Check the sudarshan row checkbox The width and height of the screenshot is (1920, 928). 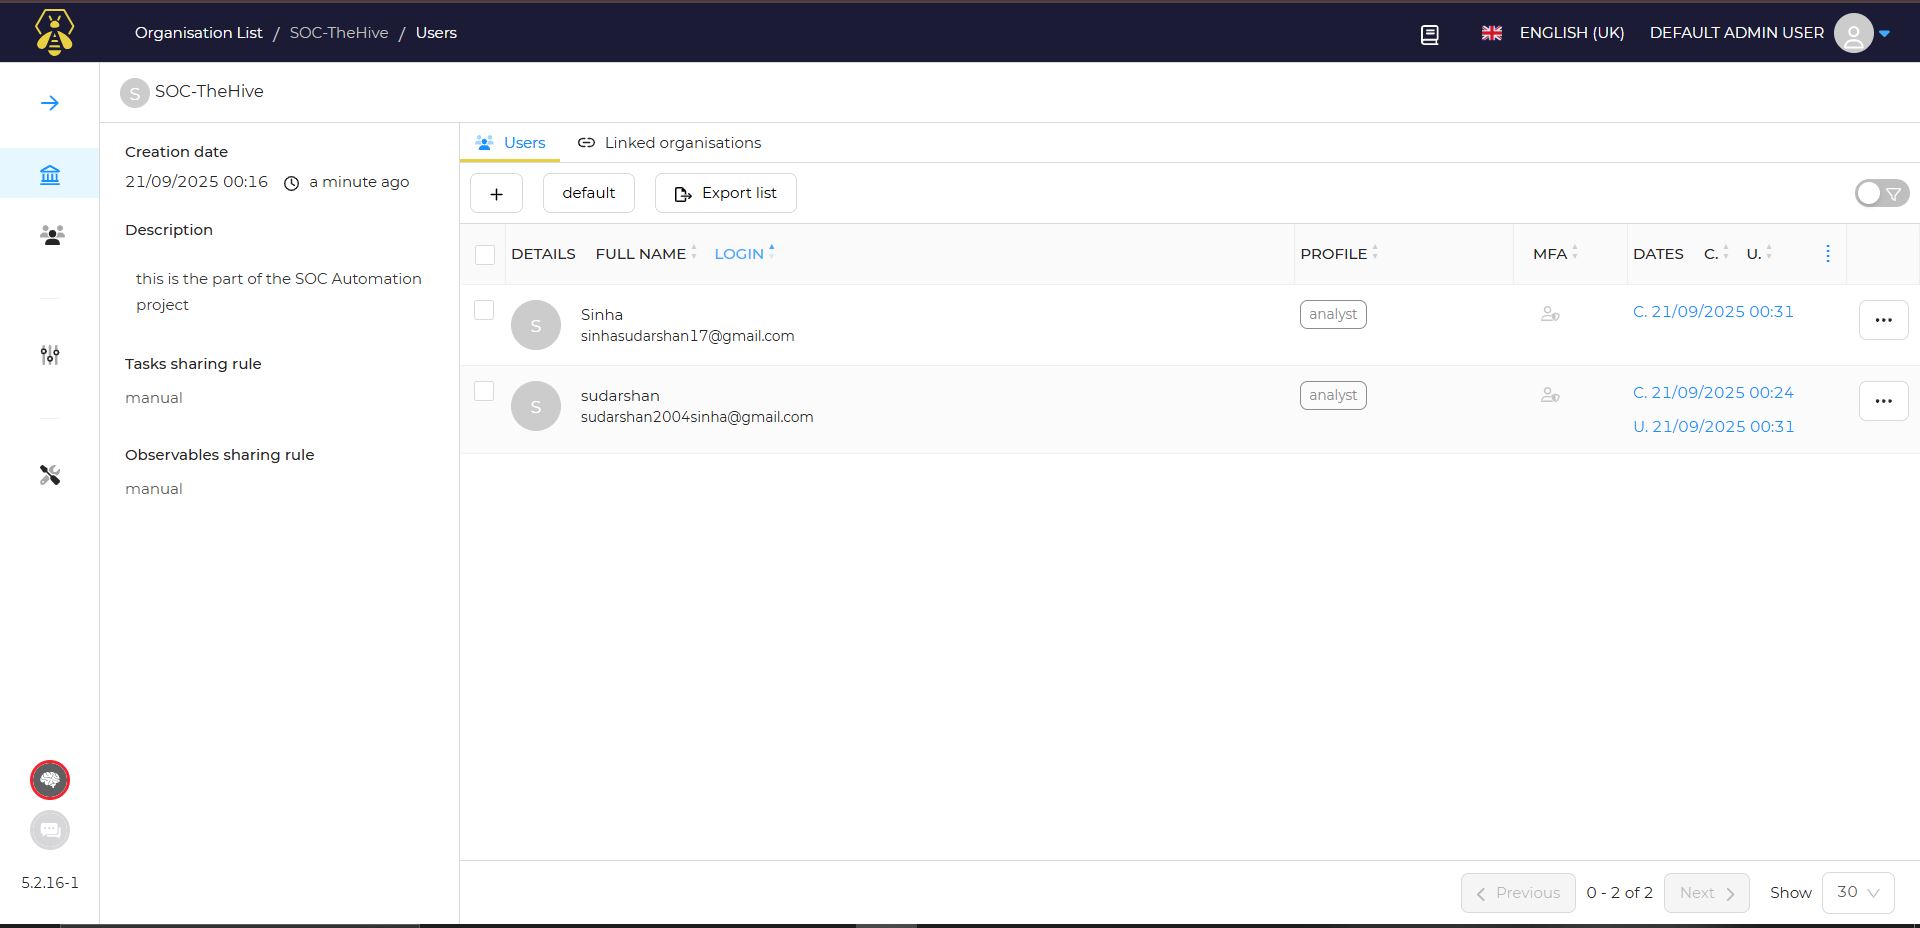point(484,391)
